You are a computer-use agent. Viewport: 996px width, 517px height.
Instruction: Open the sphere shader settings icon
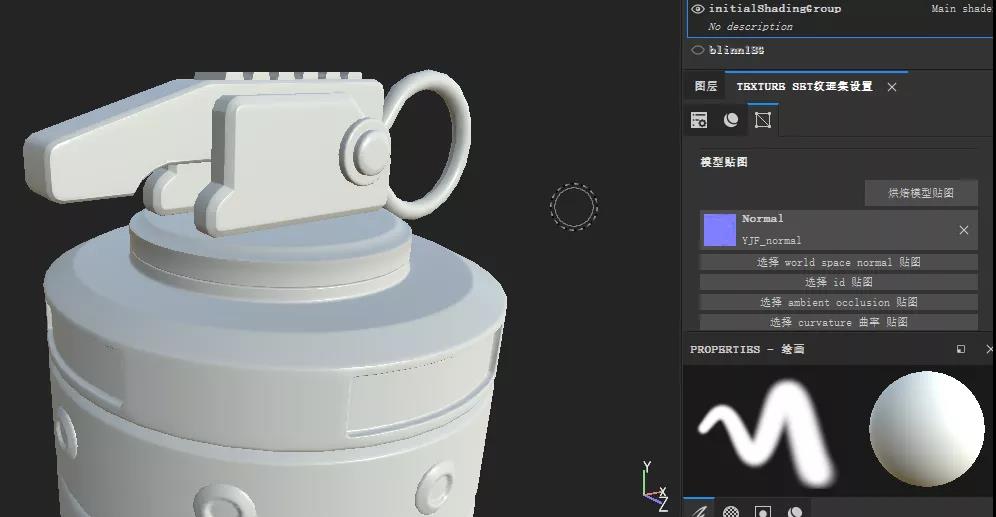point(731,120)
